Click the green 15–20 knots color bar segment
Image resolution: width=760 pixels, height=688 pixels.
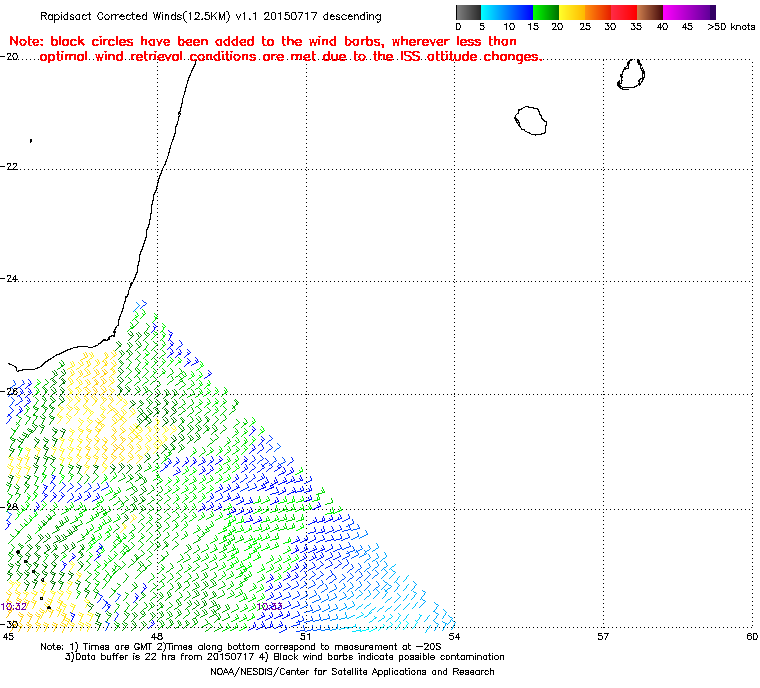pos(546,12)
